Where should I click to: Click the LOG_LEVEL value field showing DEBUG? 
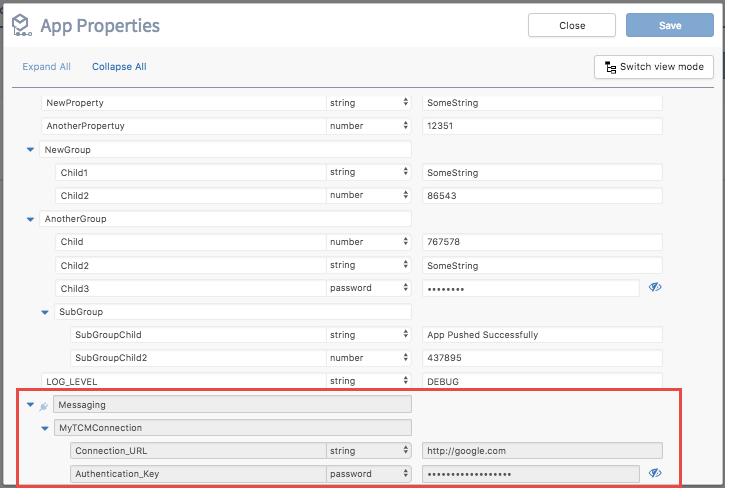[x=541, y=381]
